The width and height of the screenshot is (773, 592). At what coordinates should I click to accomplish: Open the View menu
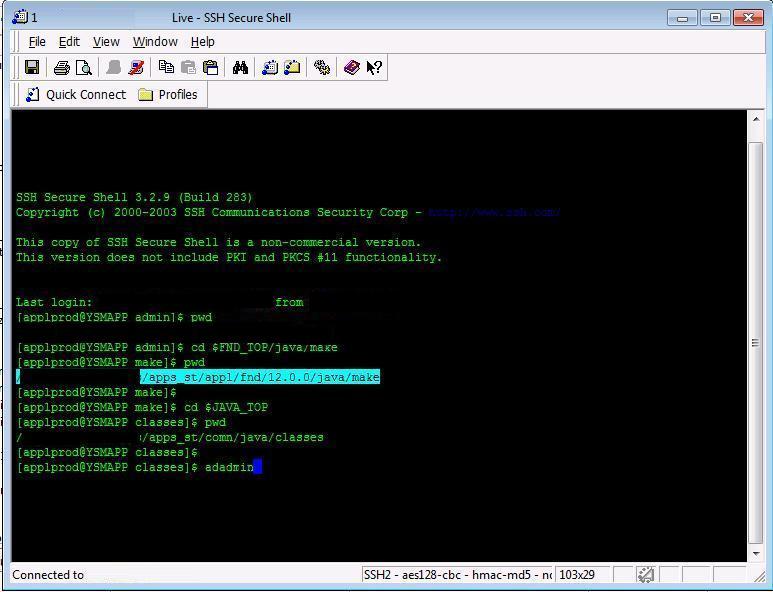[106, 41]
